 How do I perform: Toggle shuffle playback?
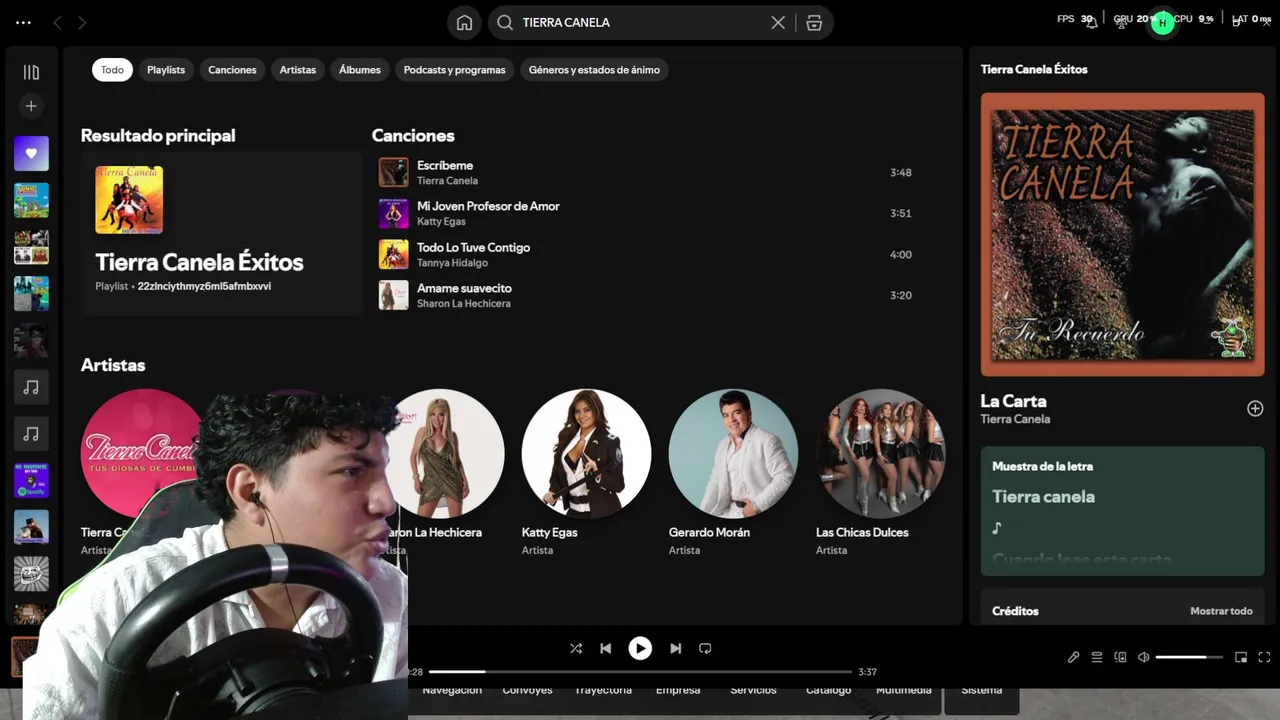(x=576, y=648)
